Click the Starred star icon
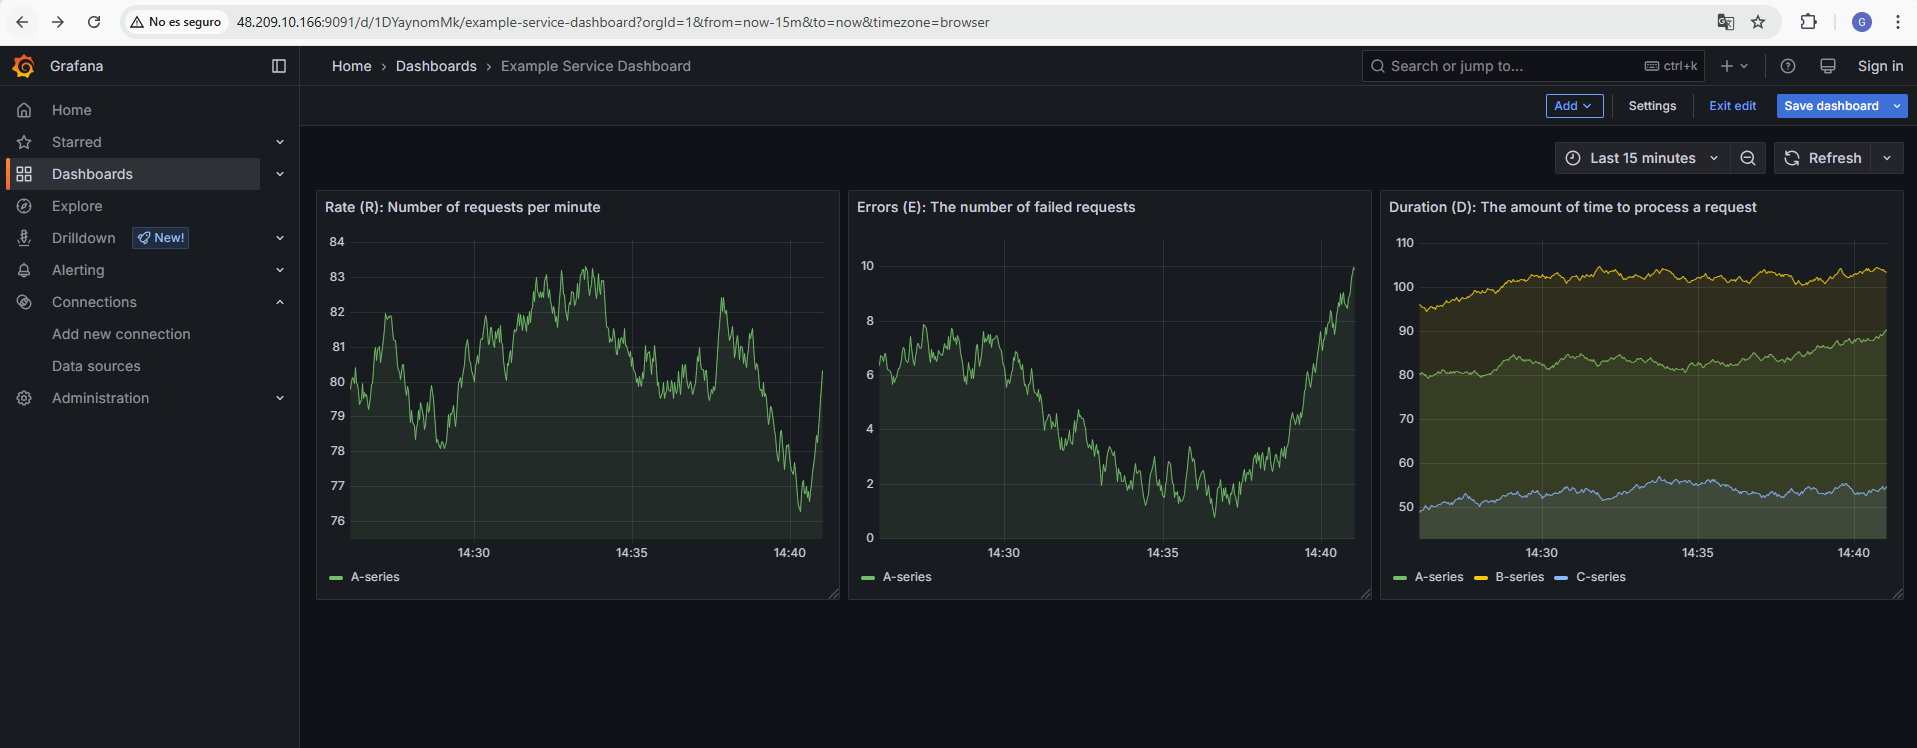The height and width of the screenshot is (748, 1917). point(24,142)
